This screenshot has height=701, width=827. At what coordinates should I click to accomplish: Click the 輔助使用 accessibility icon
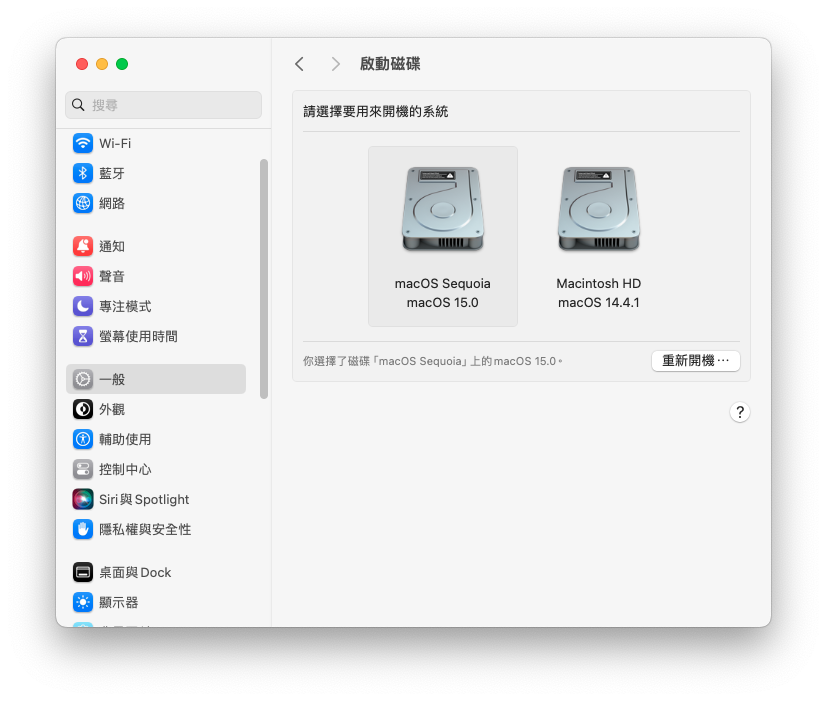click(83, 439)
